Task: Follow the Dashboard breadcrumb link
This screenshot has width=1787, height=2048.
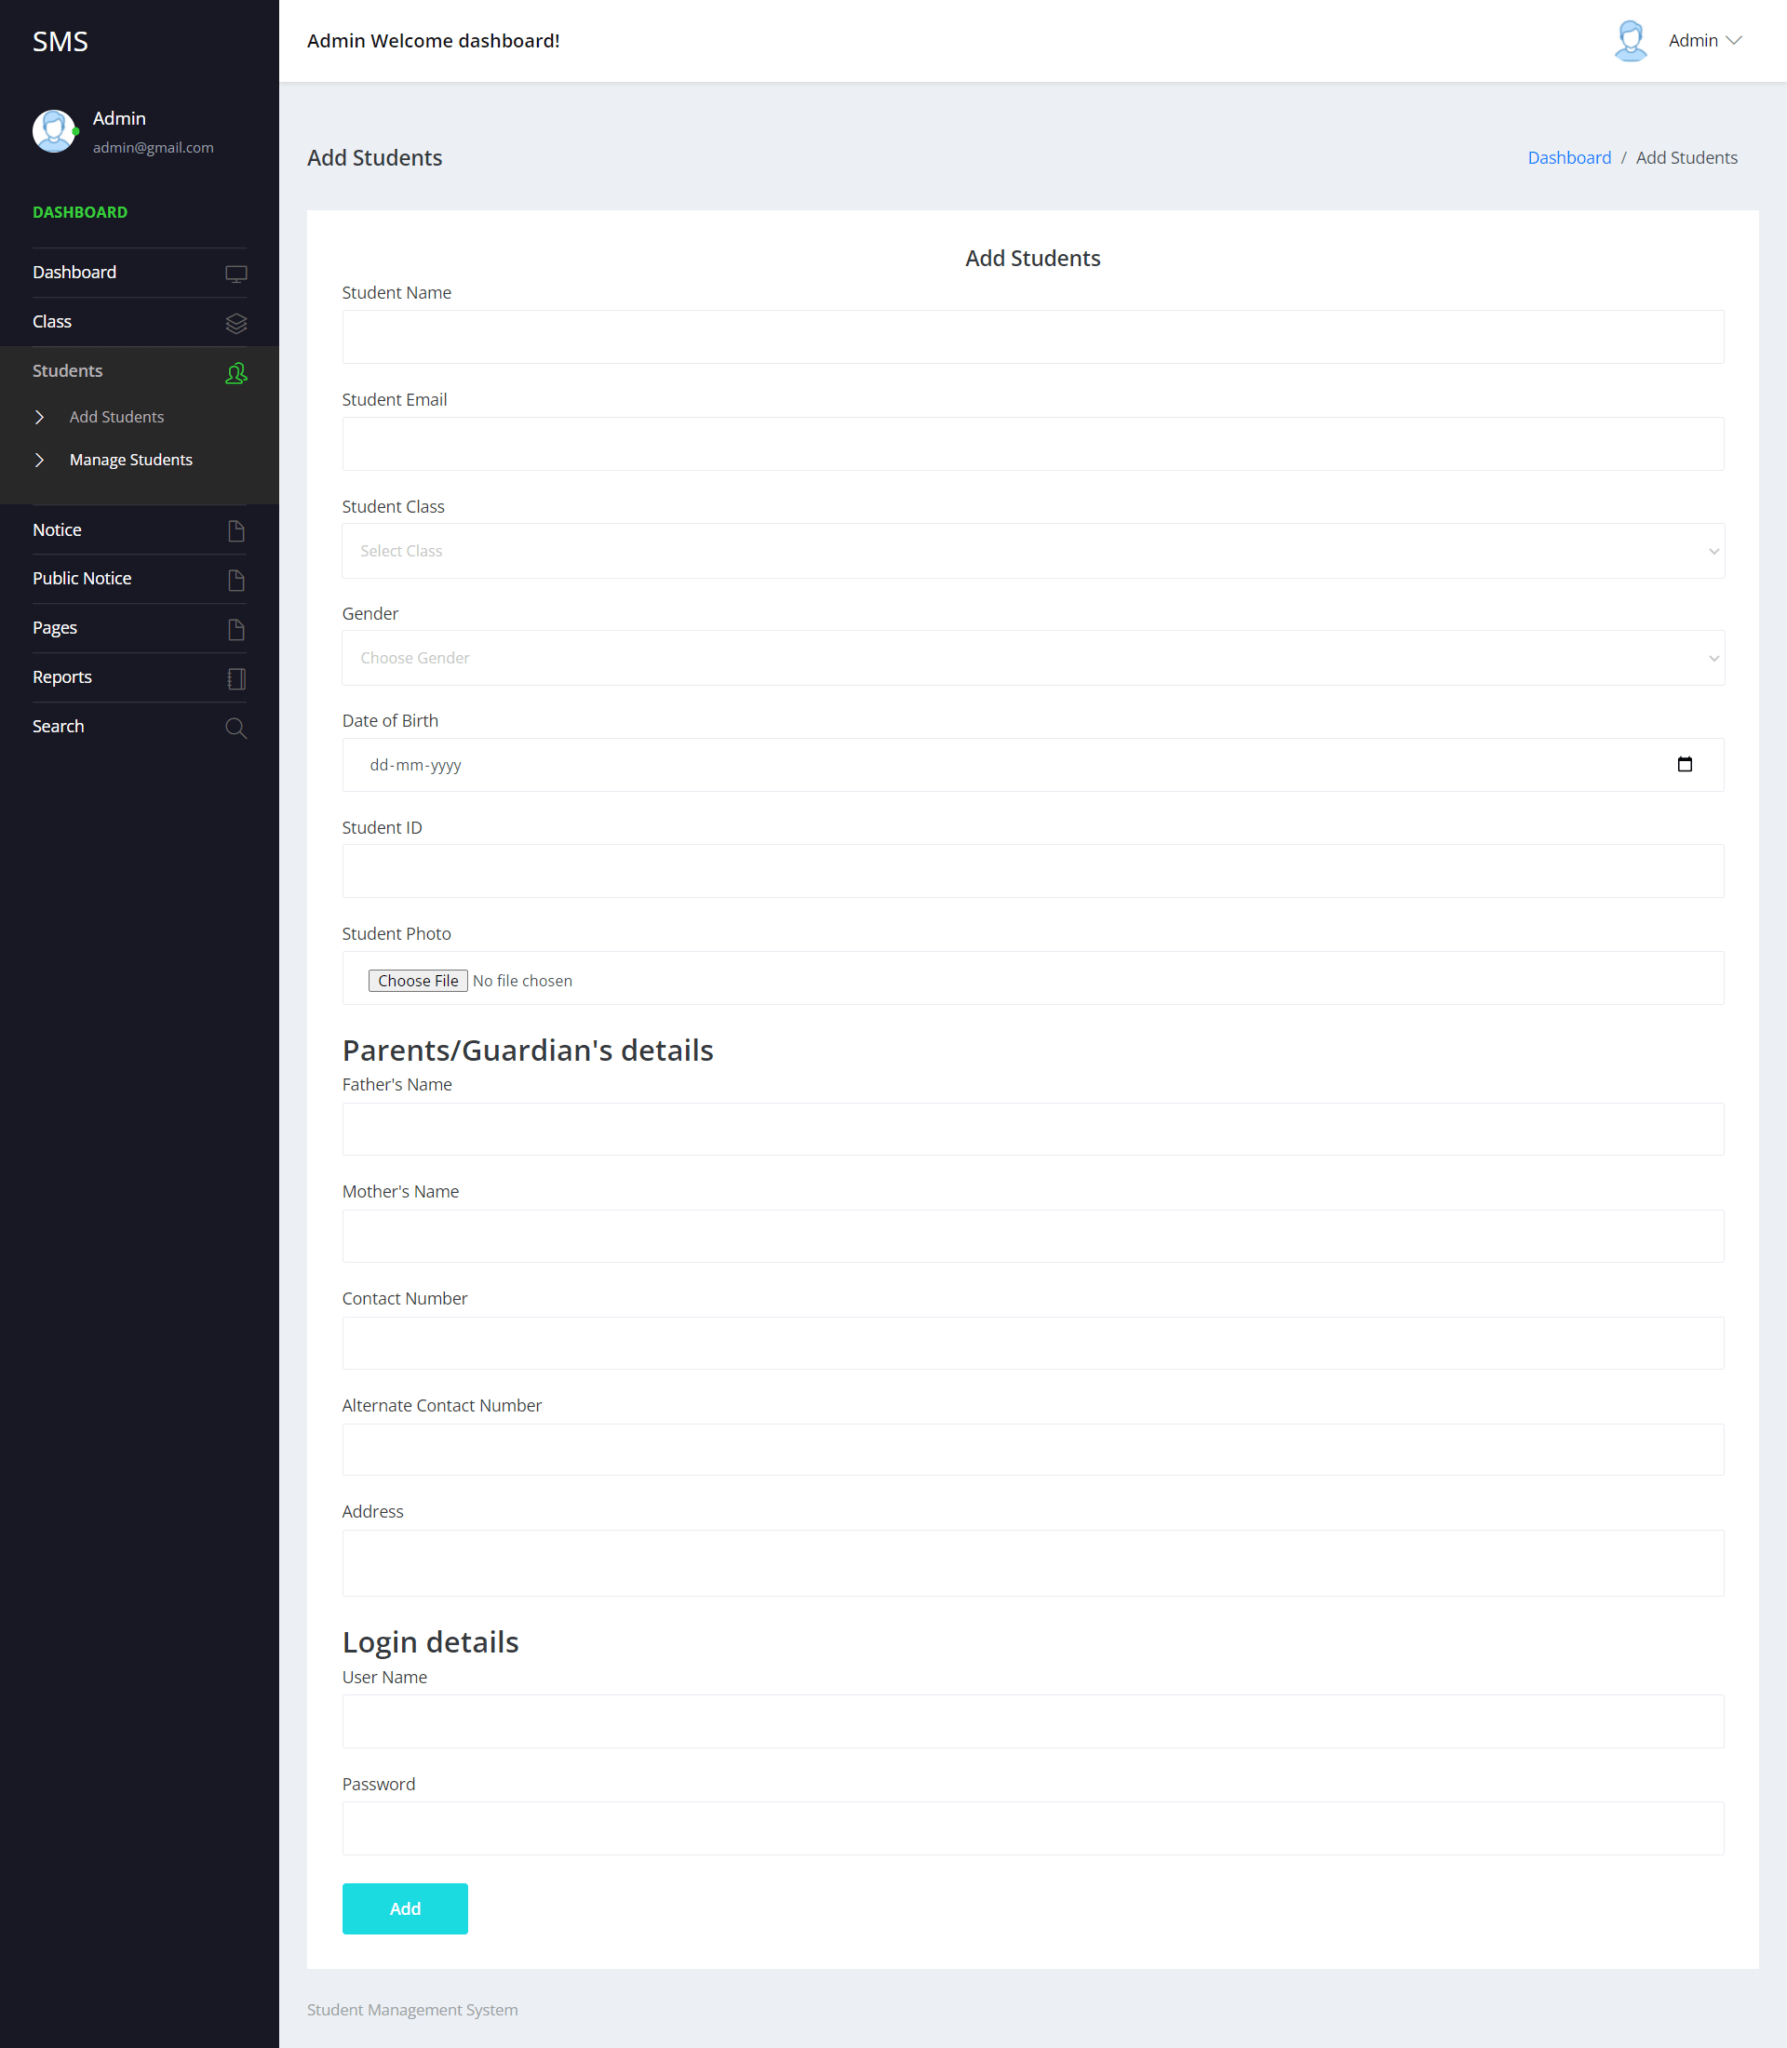Action: pyautogui.click(x=1569, y=157)
